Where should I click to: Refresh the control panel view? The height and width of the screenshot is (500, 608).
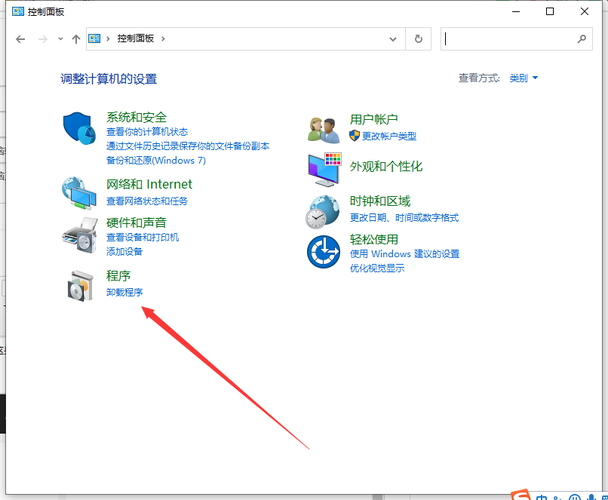(418, 39)
